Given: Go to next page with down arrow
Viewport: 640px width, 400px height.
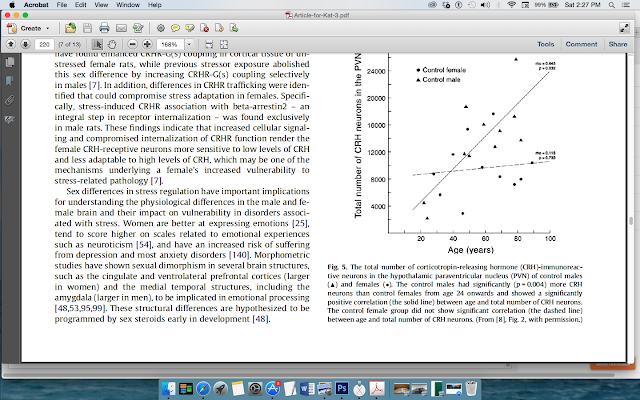Looking at the screenshot, I should (x=25, y=44).
